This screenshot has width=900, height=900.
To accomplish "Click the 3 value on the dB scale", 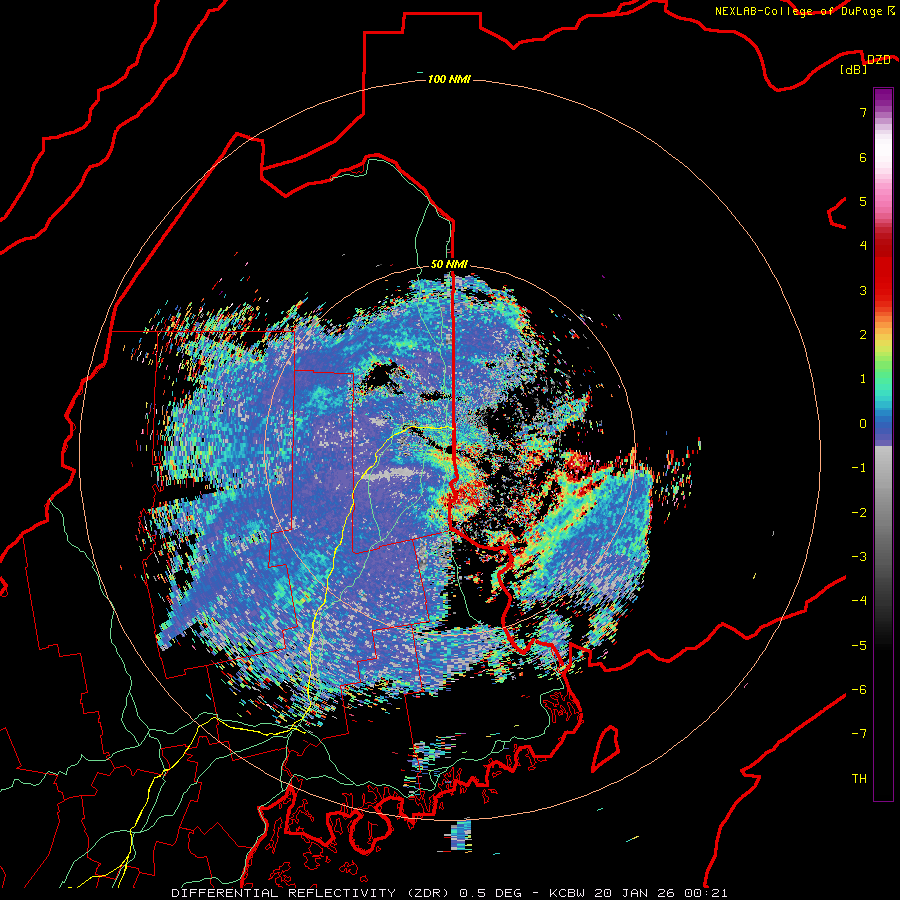I will coord(863,290).
